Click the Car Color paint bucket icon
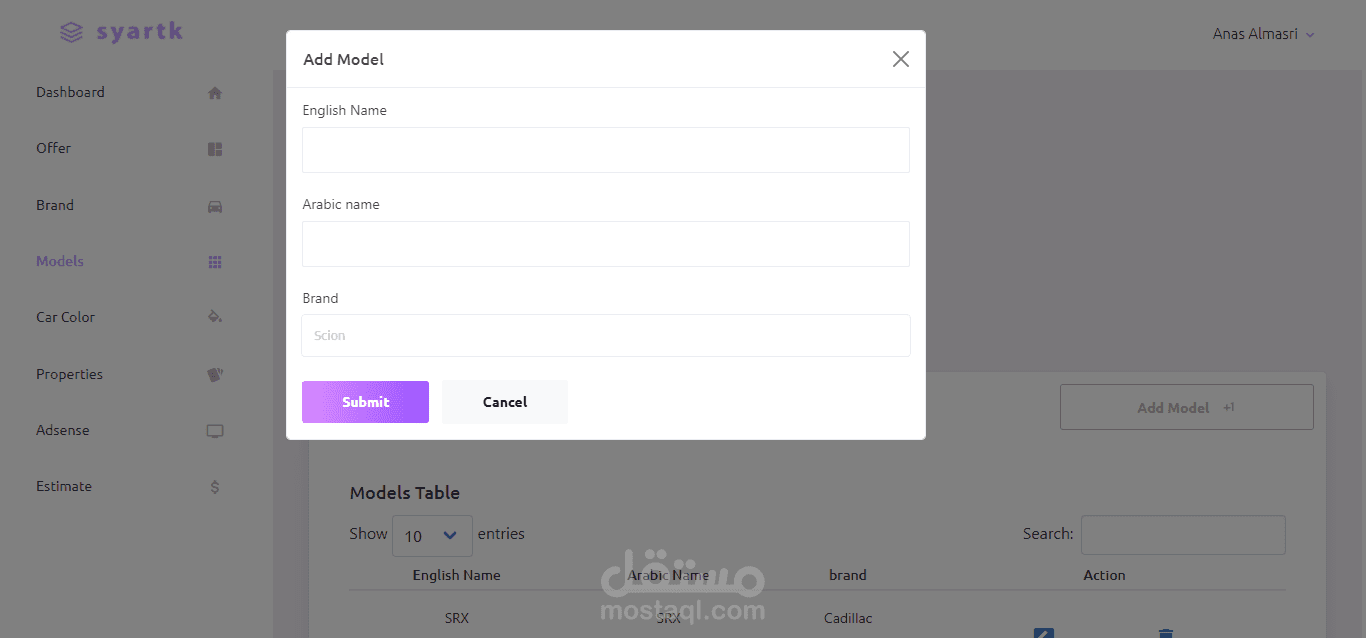 pyautogui.click(x=215, y=317)
